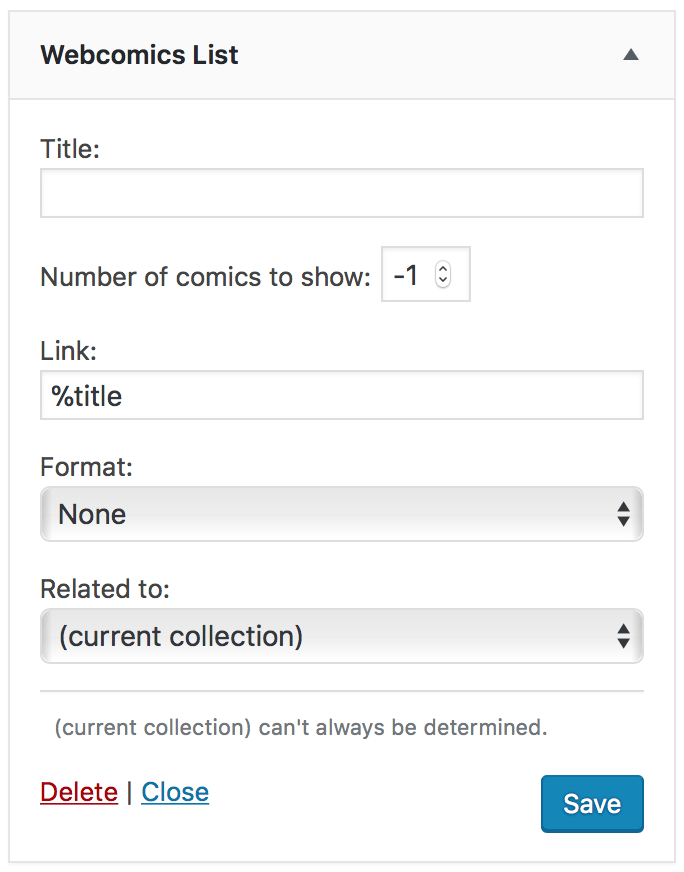The height and width of the screenshot is (872, 684).
Task: Click the Number of comics to show label
Action: tap(205, 276)
